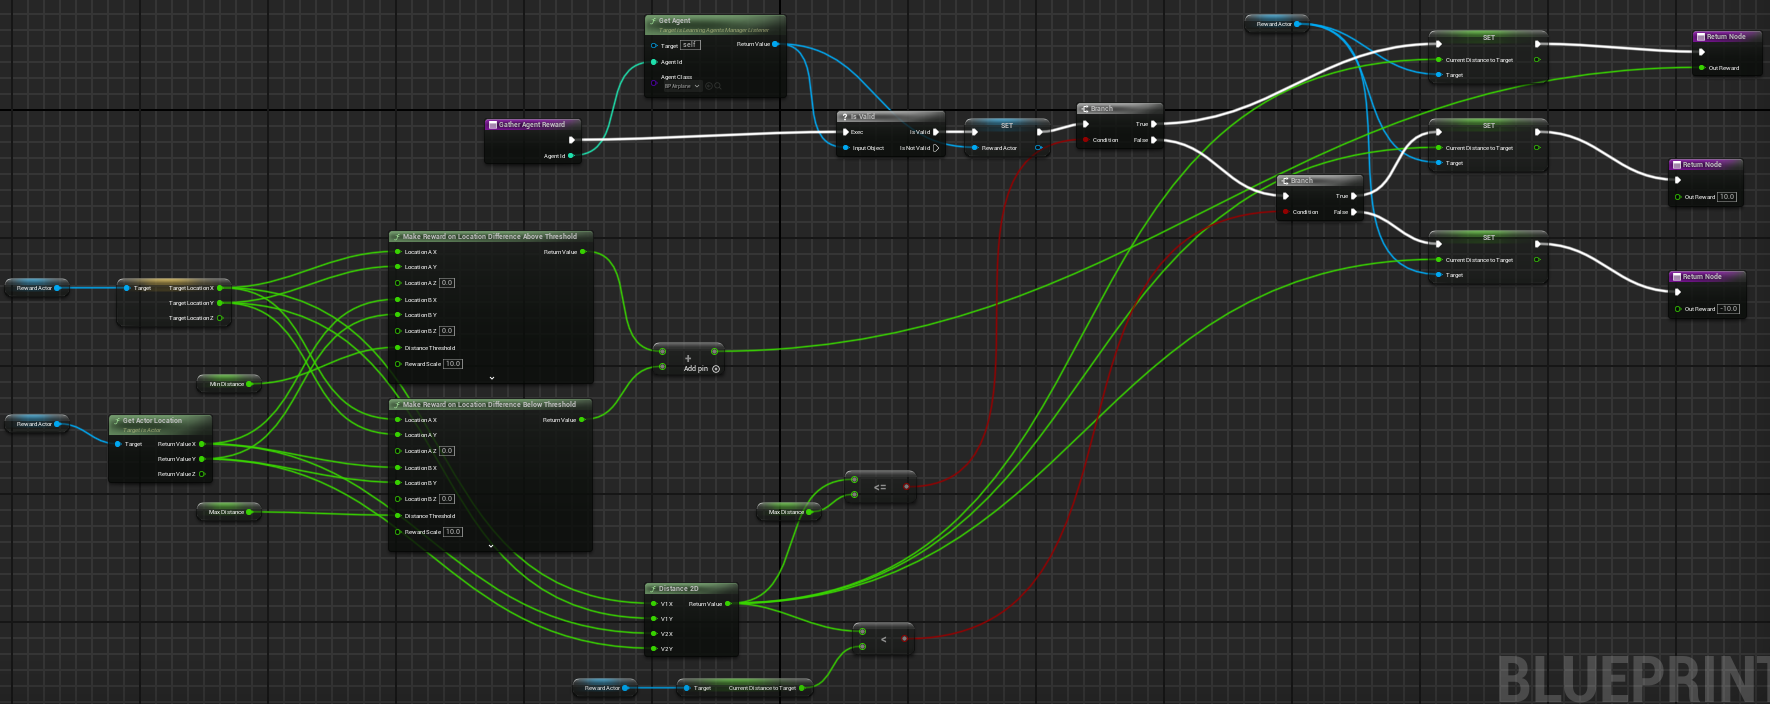Click the Target Location Z output pin
Screen dimensions: 1770x704
[x=219, y=318]
